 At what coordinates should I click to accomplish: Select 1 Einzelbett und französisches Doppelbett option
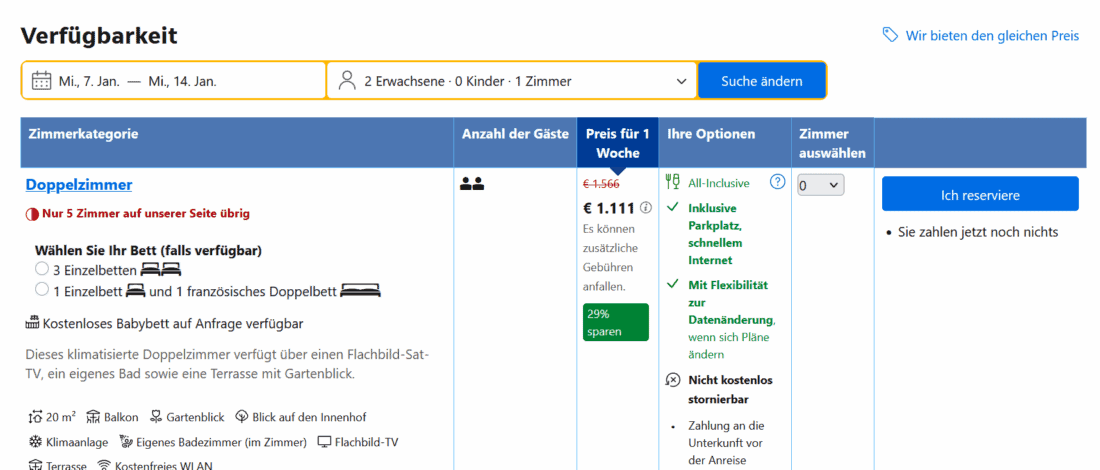coord(42,290)
